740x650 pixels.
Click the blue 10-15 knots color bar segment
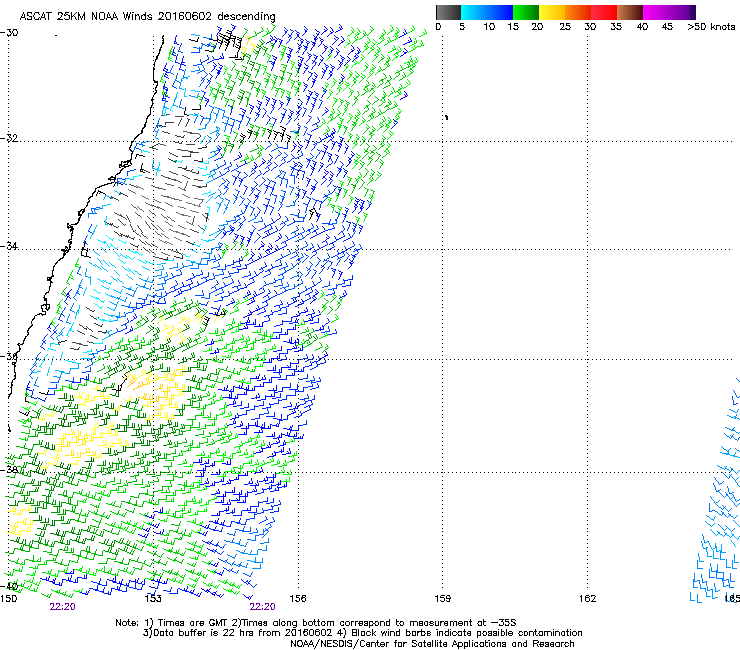500,12
